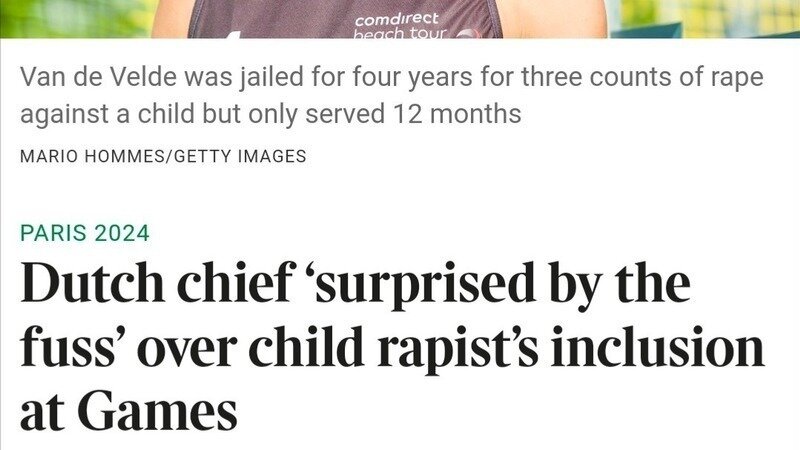The image size is (800, 450).
Task: Open the PARIS 2024 section link
Action: pos(85,234)
